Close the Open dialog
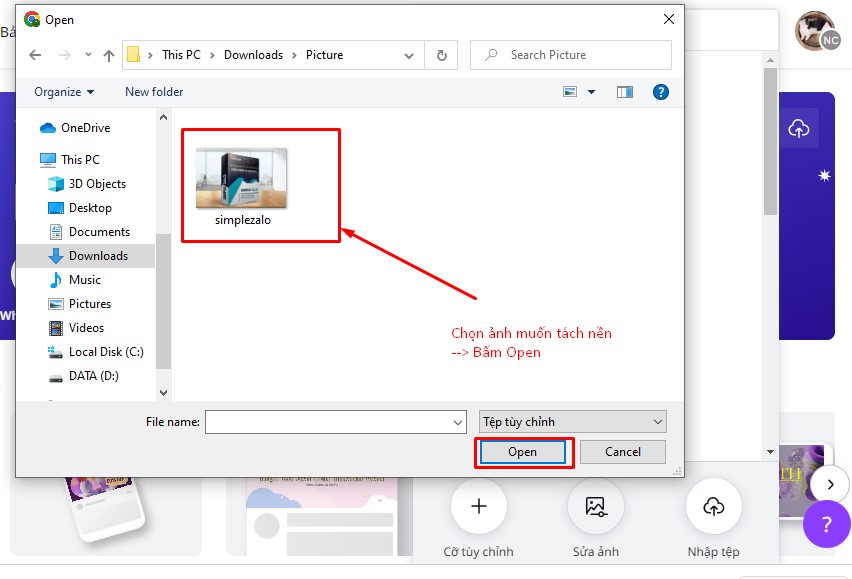852x579 pixels. (x=669, y=19)
